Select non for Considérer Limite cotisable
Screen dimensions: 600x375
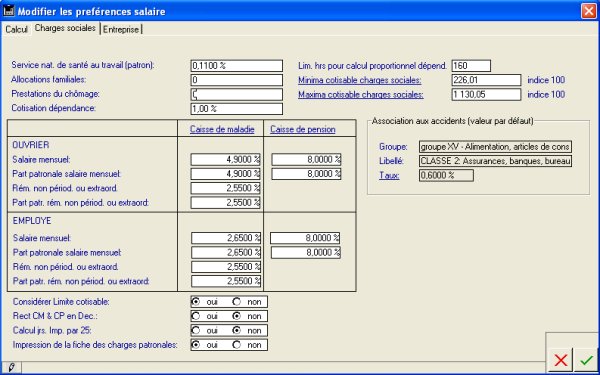point(237,302)
